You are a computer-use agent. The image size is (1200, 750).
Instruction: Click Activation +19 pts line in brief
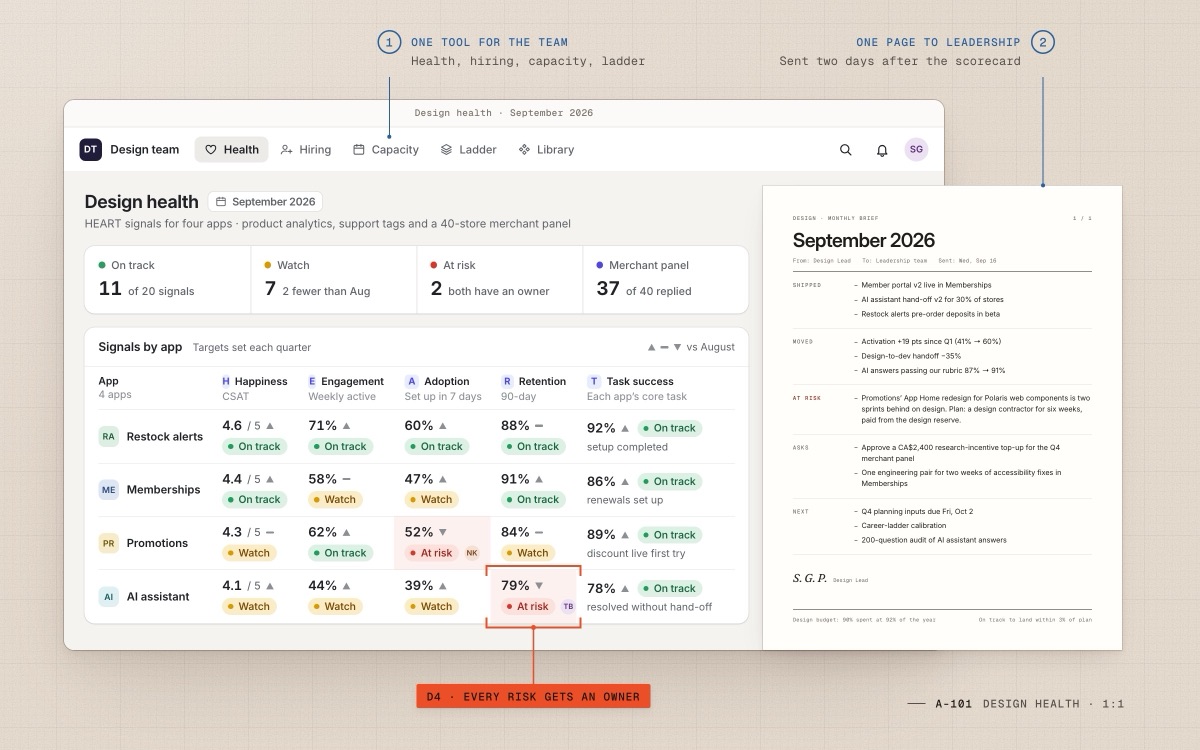[x=931, y=341]
